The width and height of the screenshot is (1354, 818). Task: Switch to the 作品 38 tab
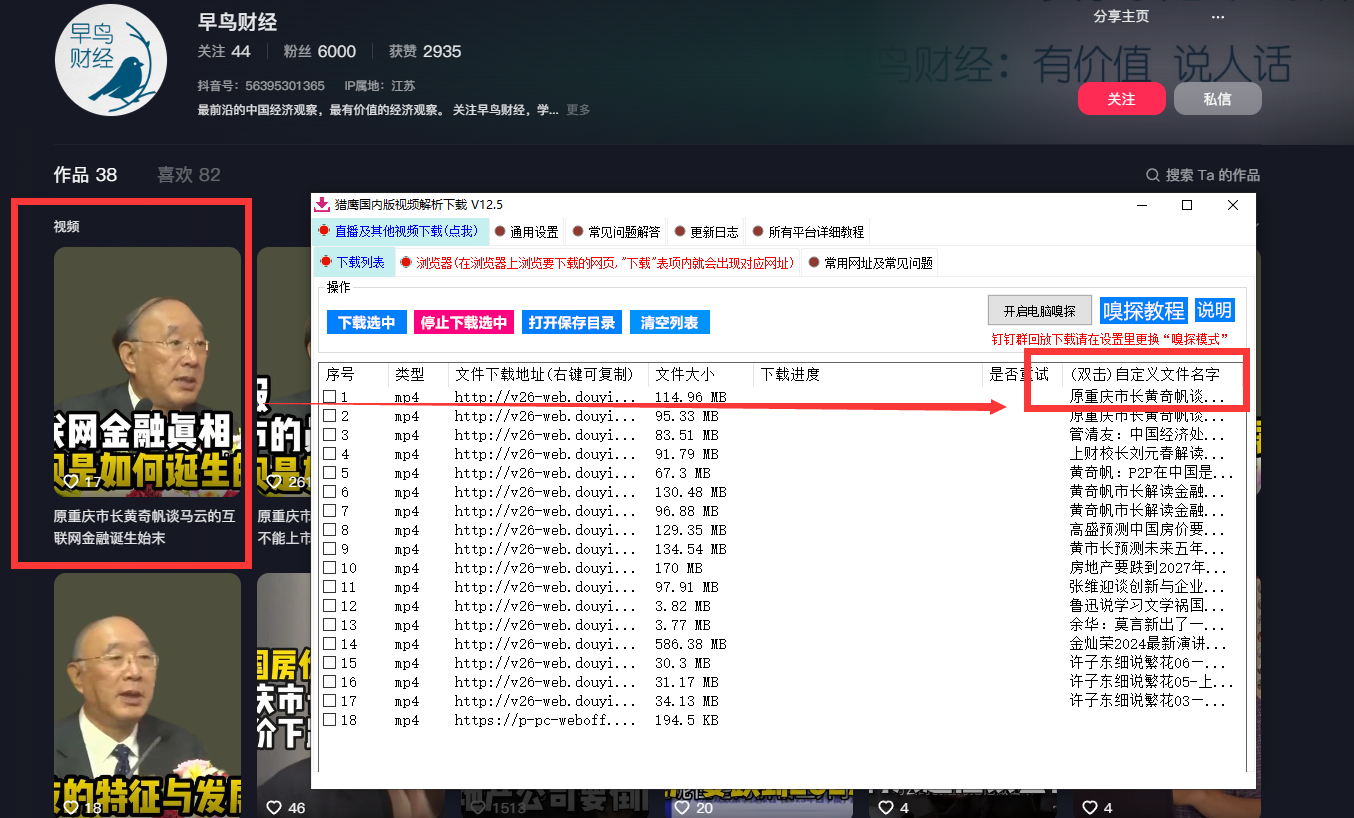pos(85,175)
